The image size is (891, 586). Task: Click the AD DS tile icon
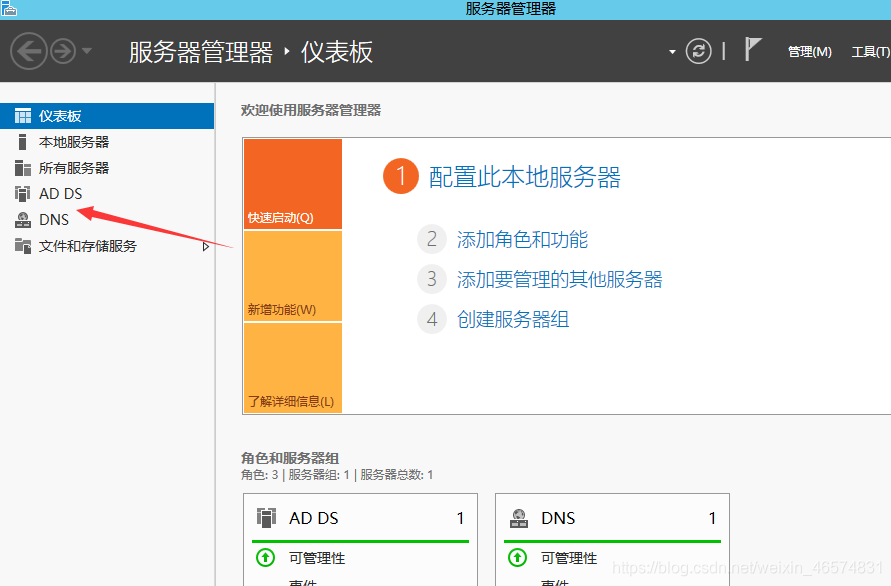[x=266, y=518]
